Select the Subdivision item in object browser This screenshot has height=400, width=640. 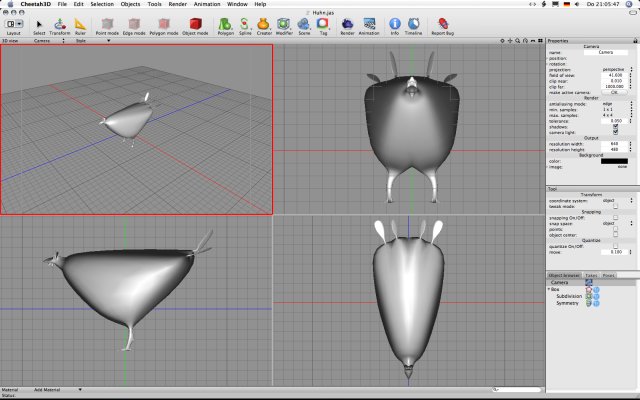click(x=569, y=296)
